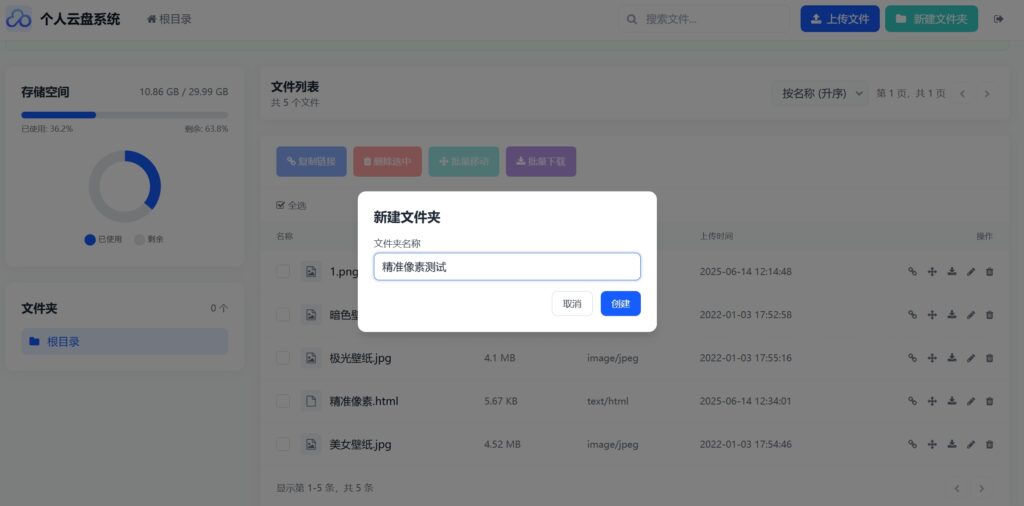Click the 个人云盘系统 title text

(80, 19)
